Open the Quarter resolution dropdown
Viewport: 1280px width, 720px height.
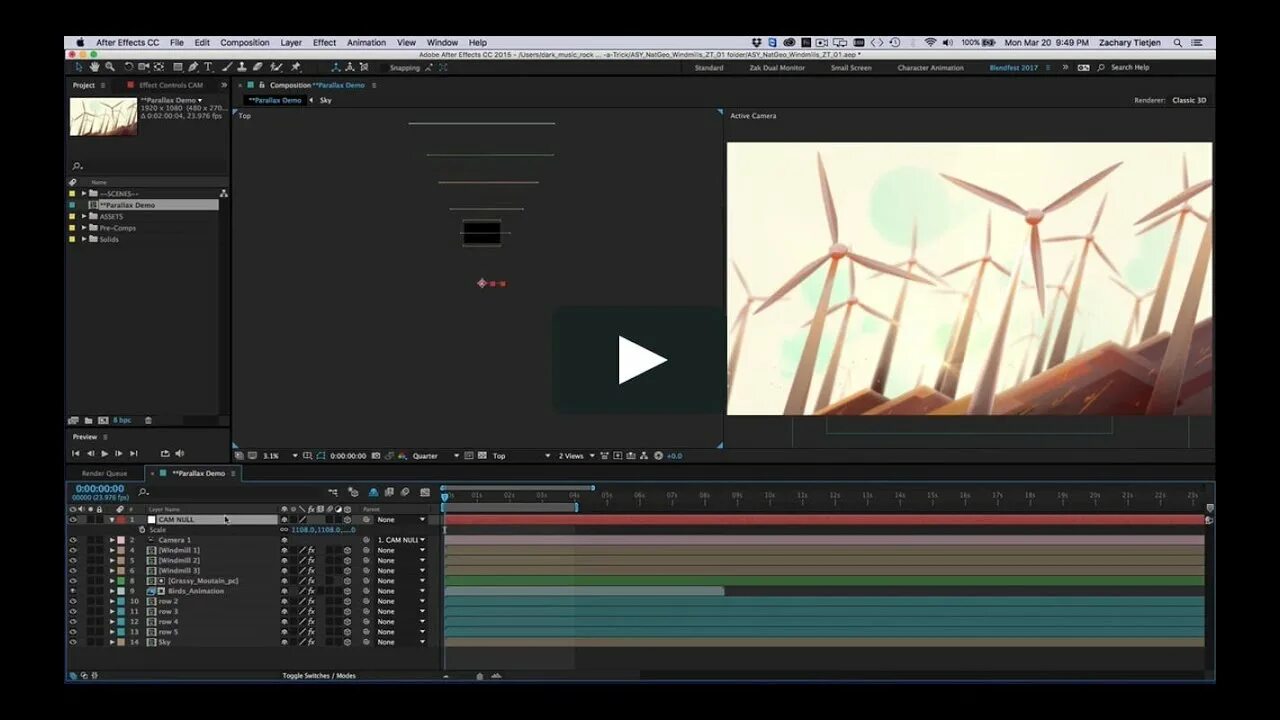click(x=436, y=456)
